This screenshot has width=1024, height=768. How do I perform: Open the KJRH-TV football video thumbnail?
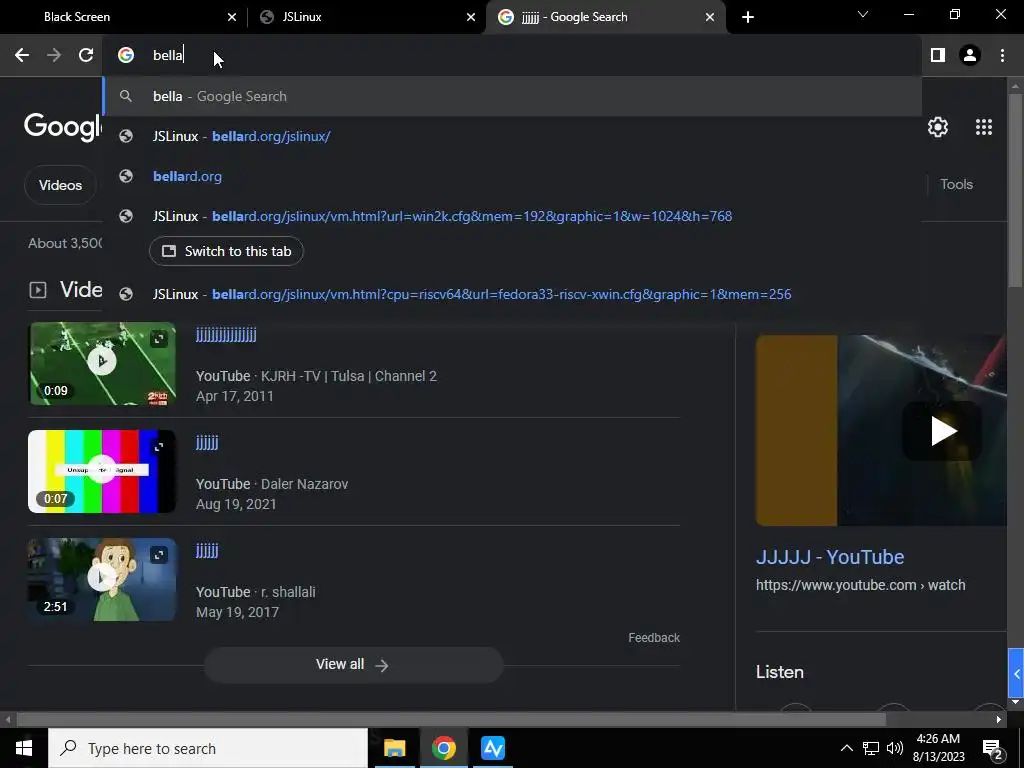coord(102,363)
